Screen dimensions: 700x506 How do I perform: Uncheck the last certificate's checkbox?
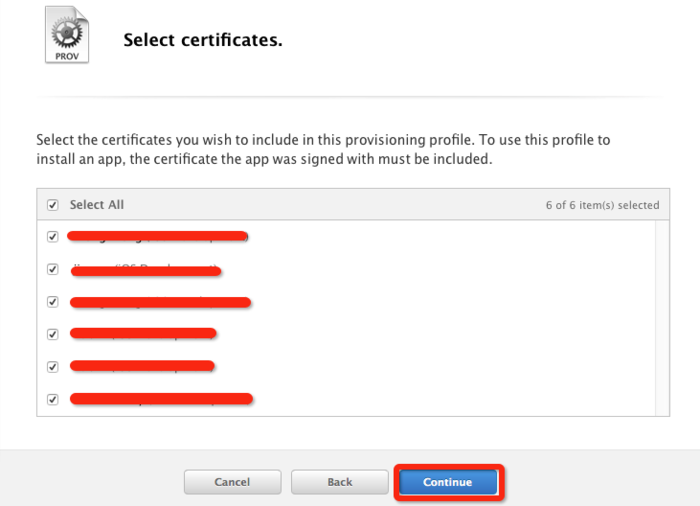coord(53,399)
